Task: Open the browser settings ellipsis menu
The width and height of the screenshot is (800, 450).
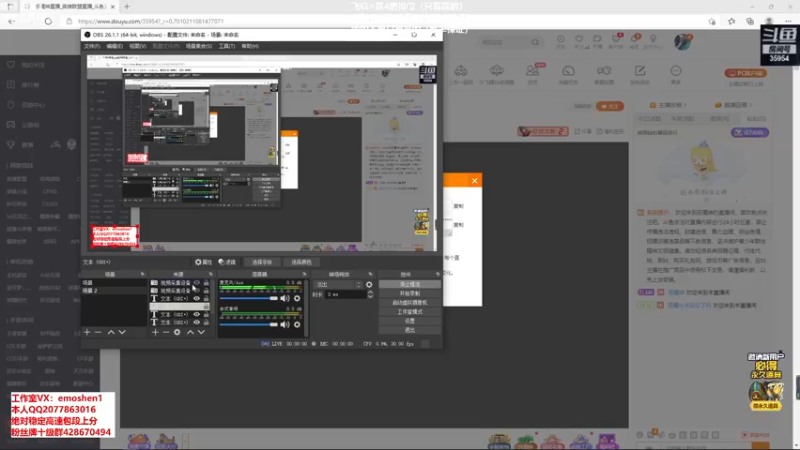Action: click(x=788, y=21)
